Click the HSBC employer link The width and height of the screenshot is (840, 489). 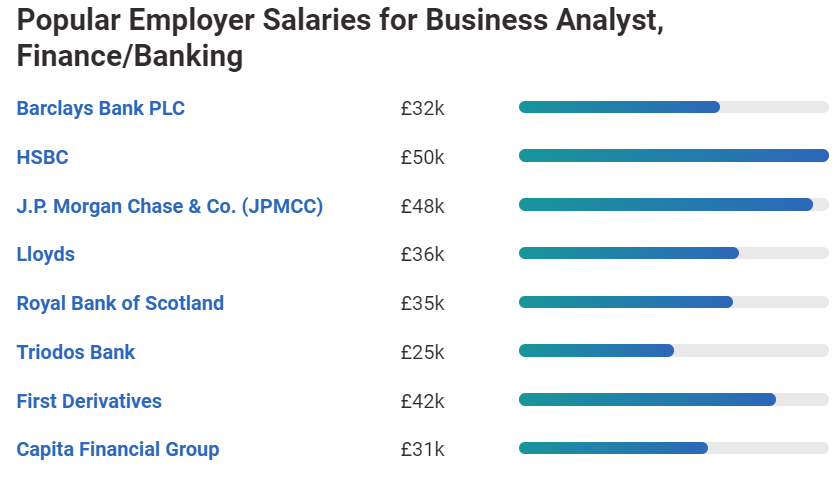[42, 157]
